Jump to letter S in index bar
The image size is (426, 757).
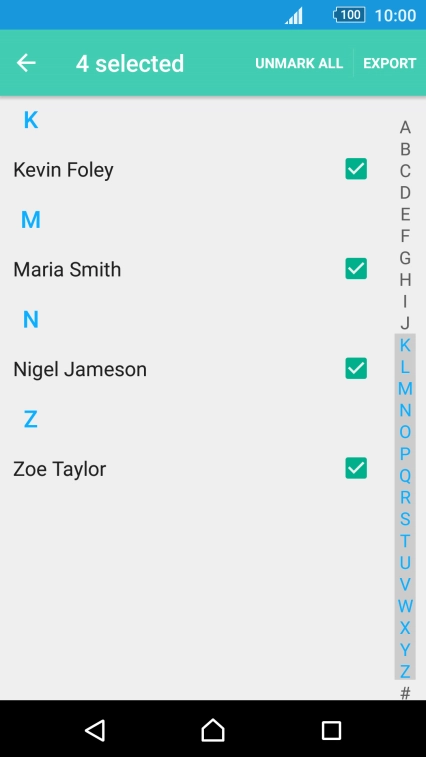[405, 519]
